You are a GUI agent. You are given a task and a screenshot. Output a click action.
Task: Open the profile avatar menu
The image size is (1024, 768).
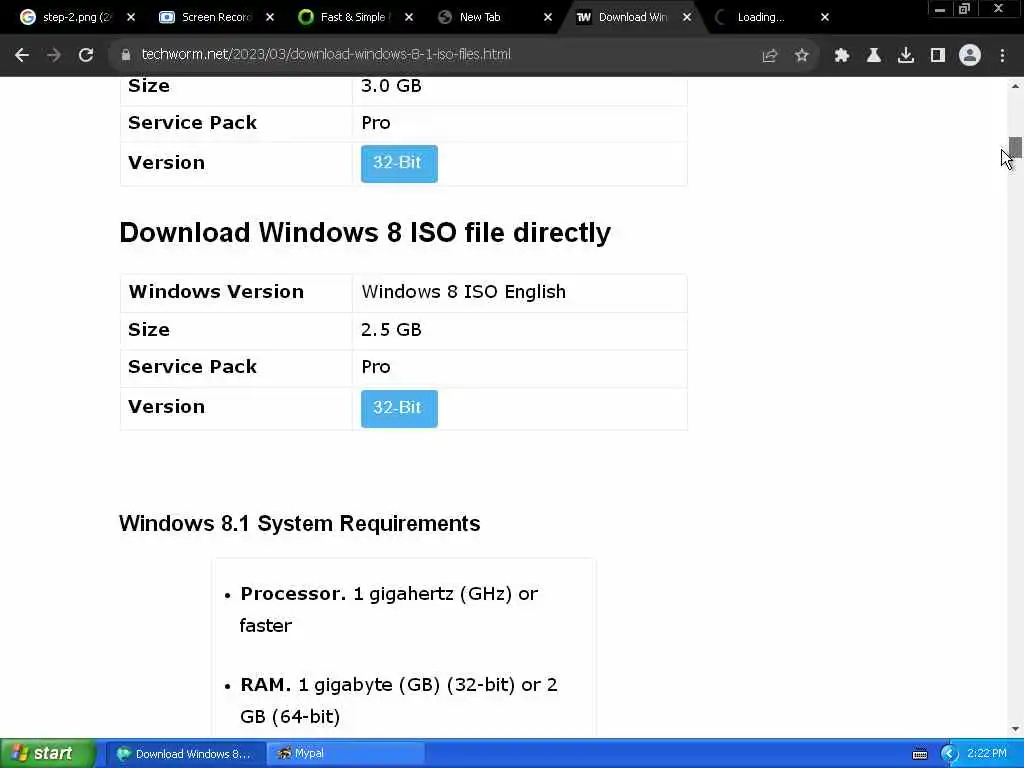[970, 56]
